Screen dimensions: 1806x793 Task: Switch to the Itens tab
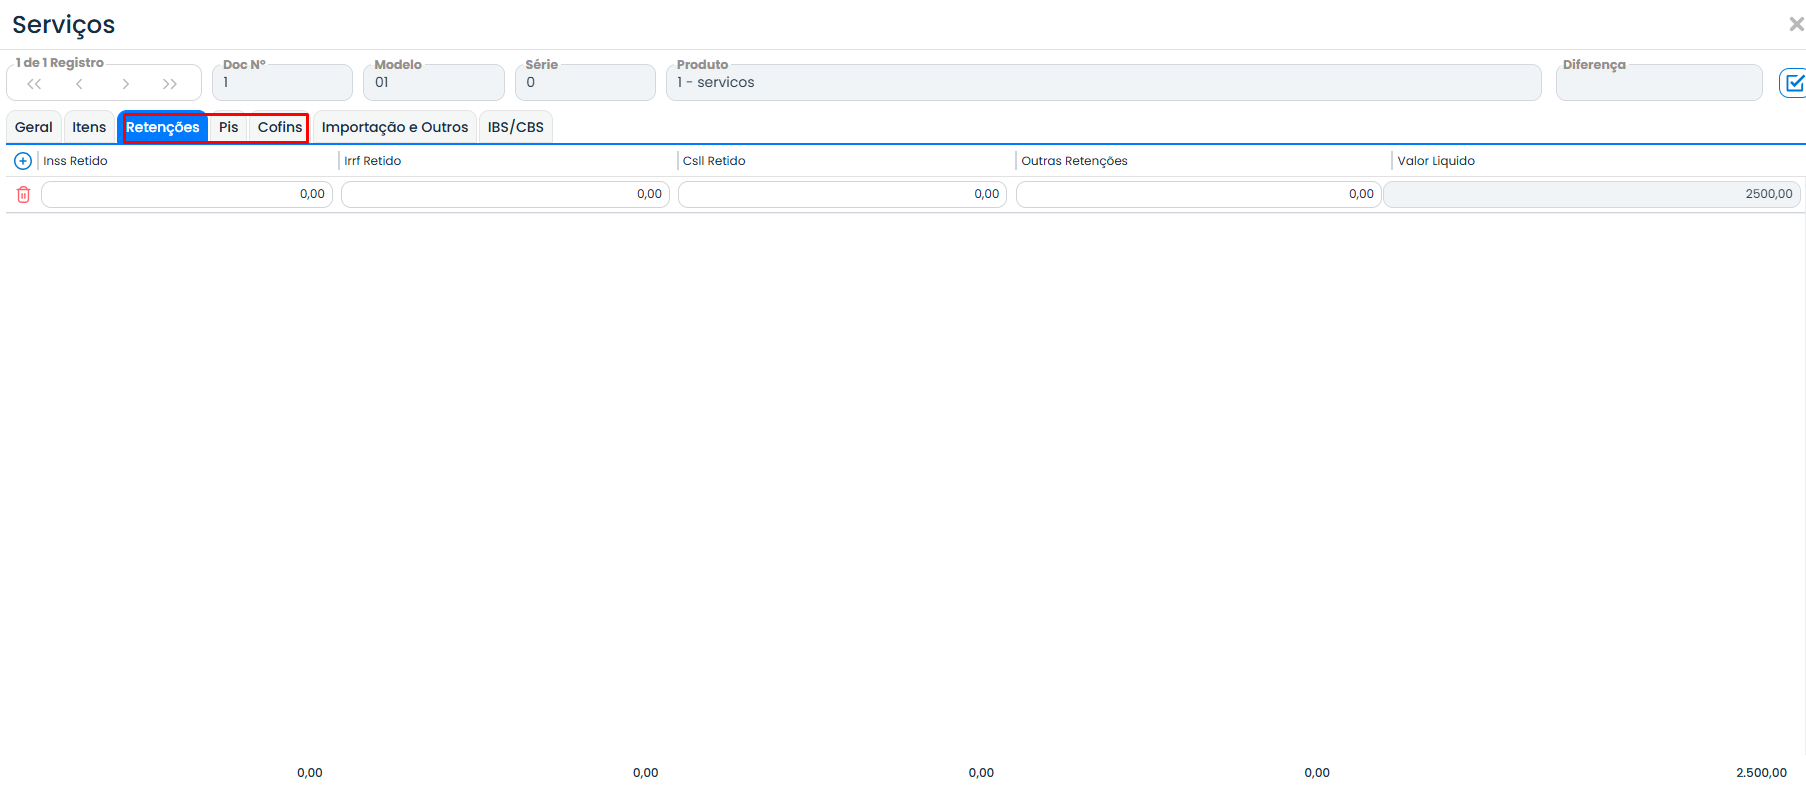[x=89, y=127]
